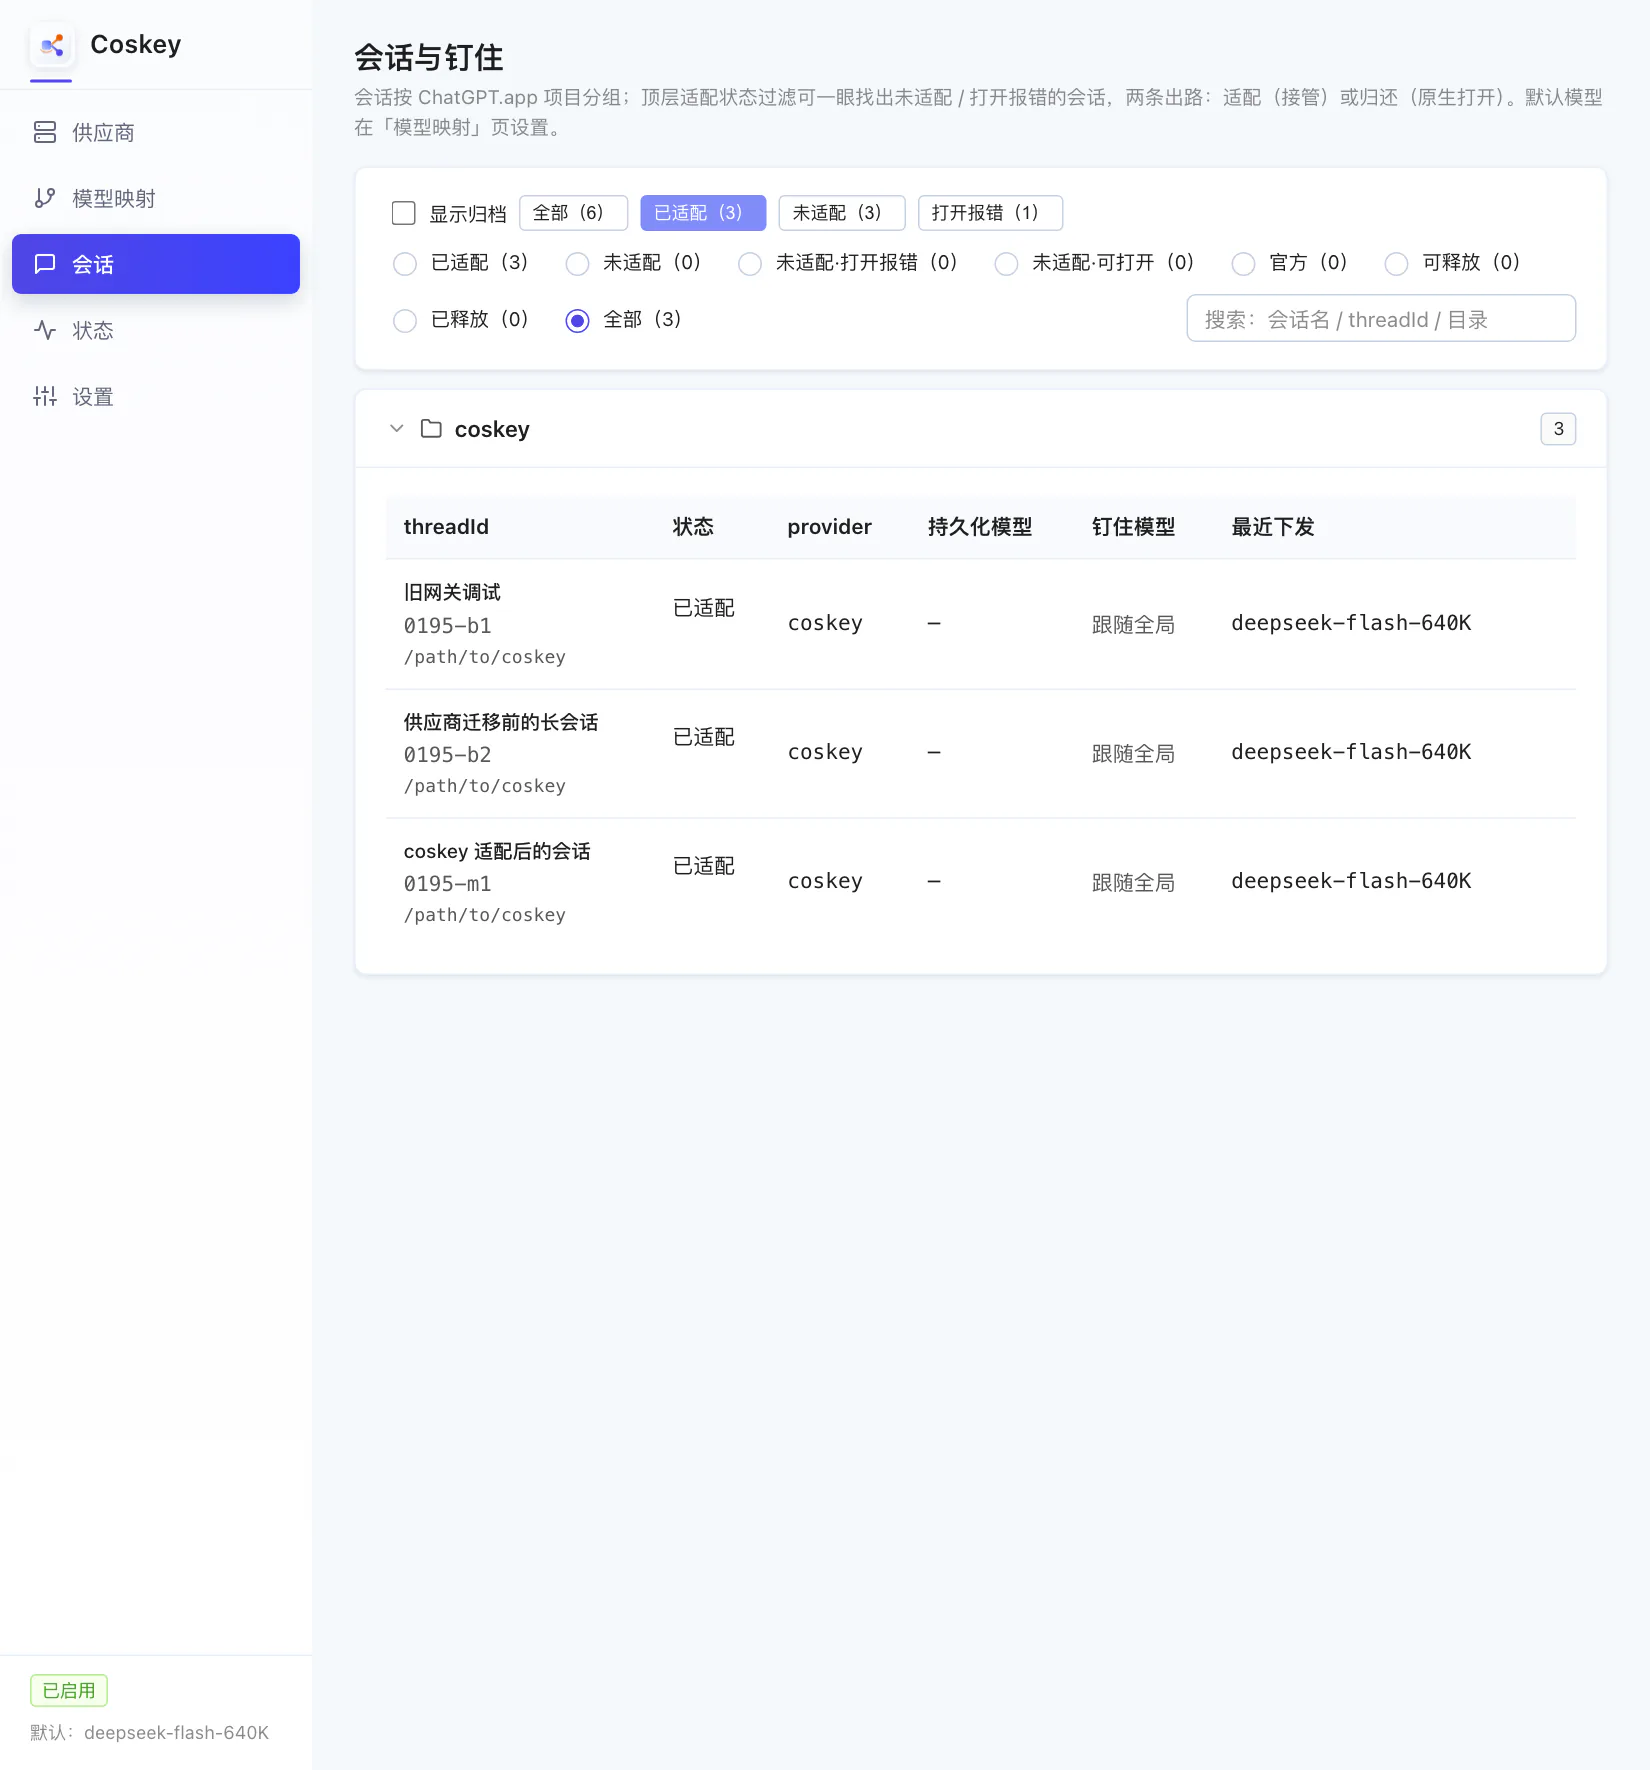Image resolution: width=1650 pixels, height=1770 pixels.
Task: Click the 供应商迁移前的长会话 session name
Action: [x=501, y=722]
